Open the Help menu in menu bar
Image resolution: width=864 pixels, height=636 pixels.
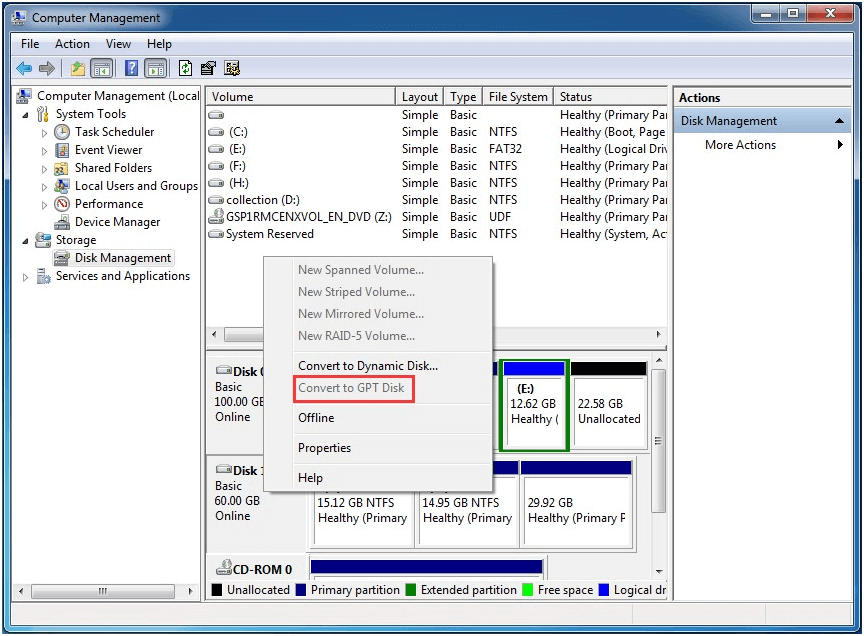(159, 44)
